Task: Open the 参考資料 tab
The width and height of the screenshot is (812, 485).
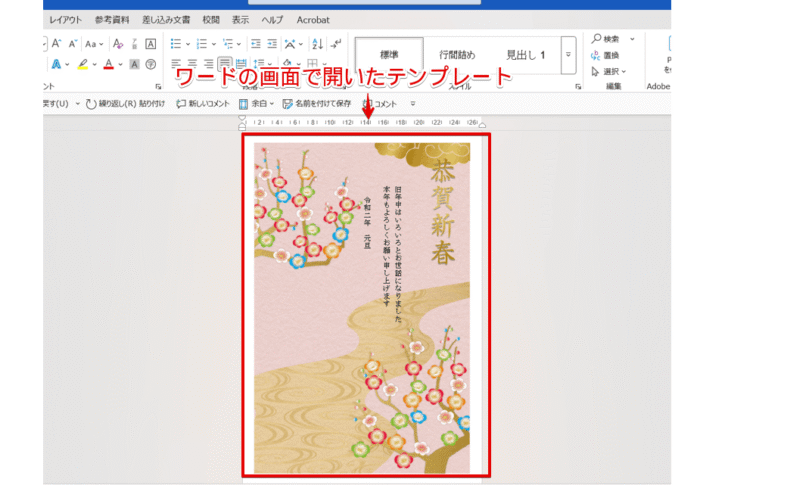Action: coord(112,20)
